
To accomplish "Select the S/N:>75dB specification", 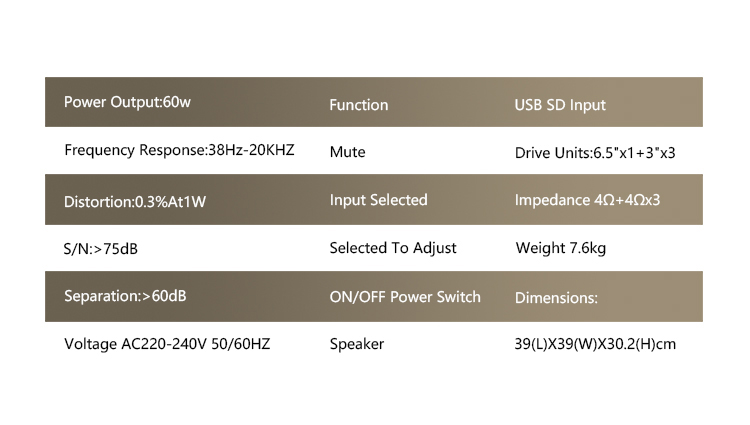I will pyautogui.click(x=100, y=249).
